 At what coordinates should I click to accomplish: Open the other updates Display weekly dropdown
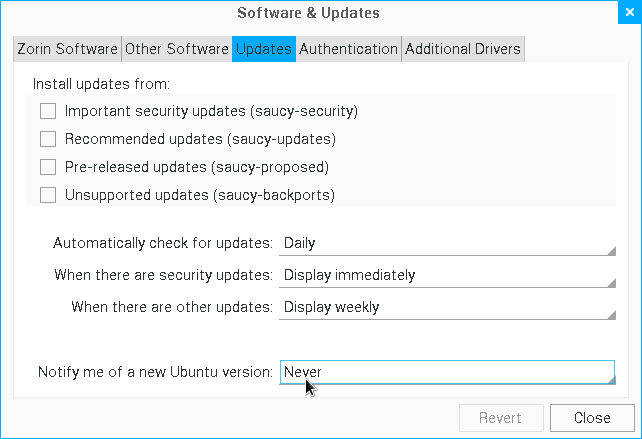click(x=447, y=307)
